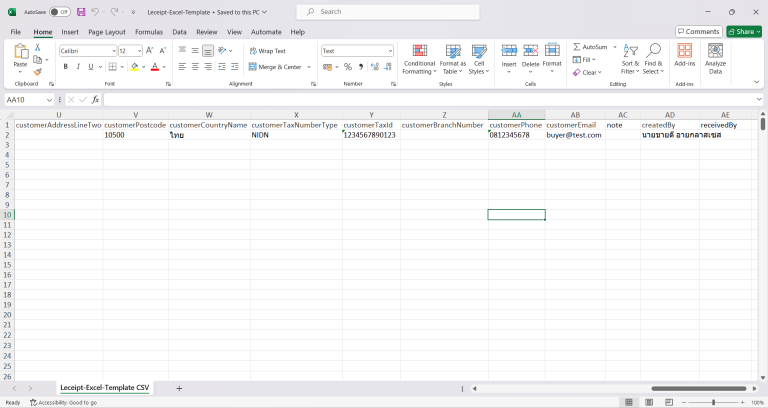Toggle the AutoSave switch
This screenshot has height=408, width=768.
pos(60,12)
